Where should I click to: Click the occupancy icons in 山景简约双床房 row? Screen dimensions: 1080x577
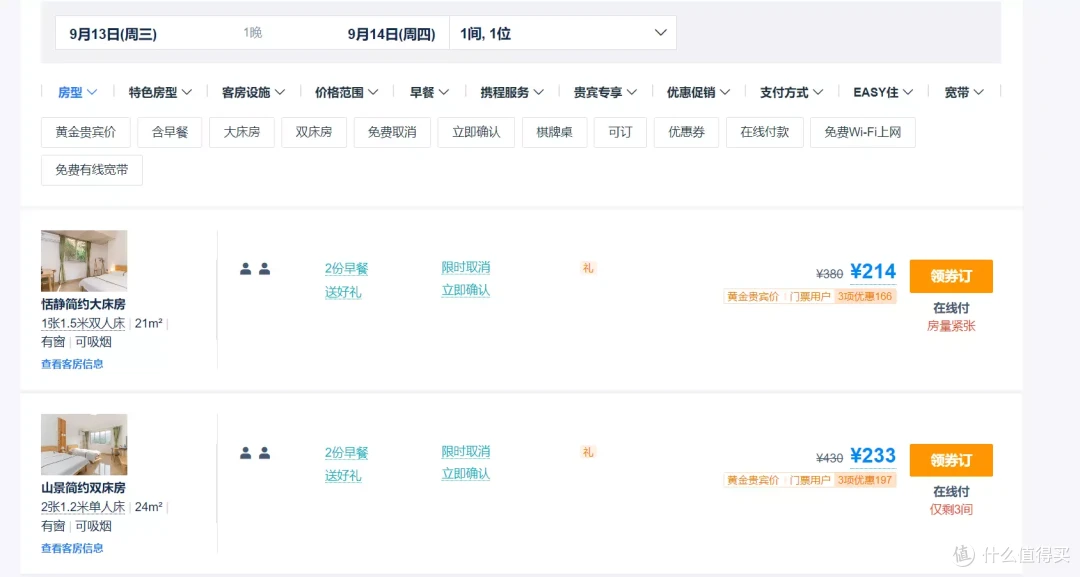(255, 453)
